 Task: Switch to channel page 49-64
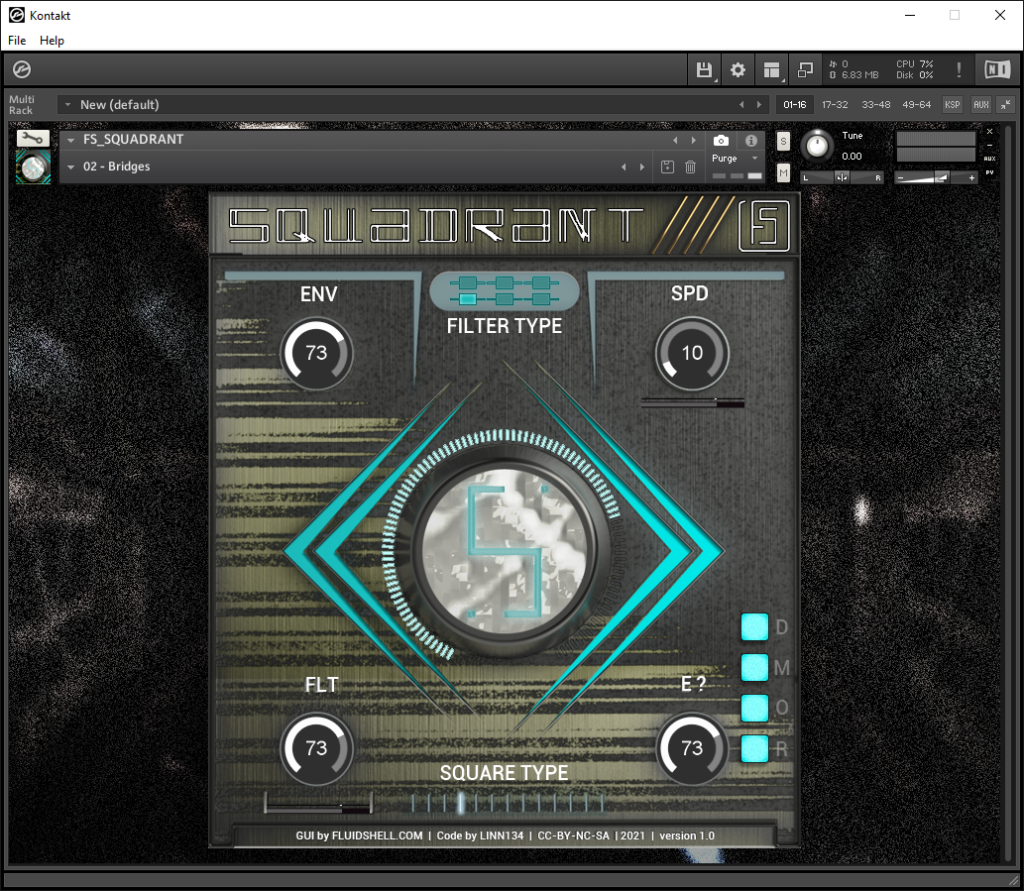coord(916,105)
